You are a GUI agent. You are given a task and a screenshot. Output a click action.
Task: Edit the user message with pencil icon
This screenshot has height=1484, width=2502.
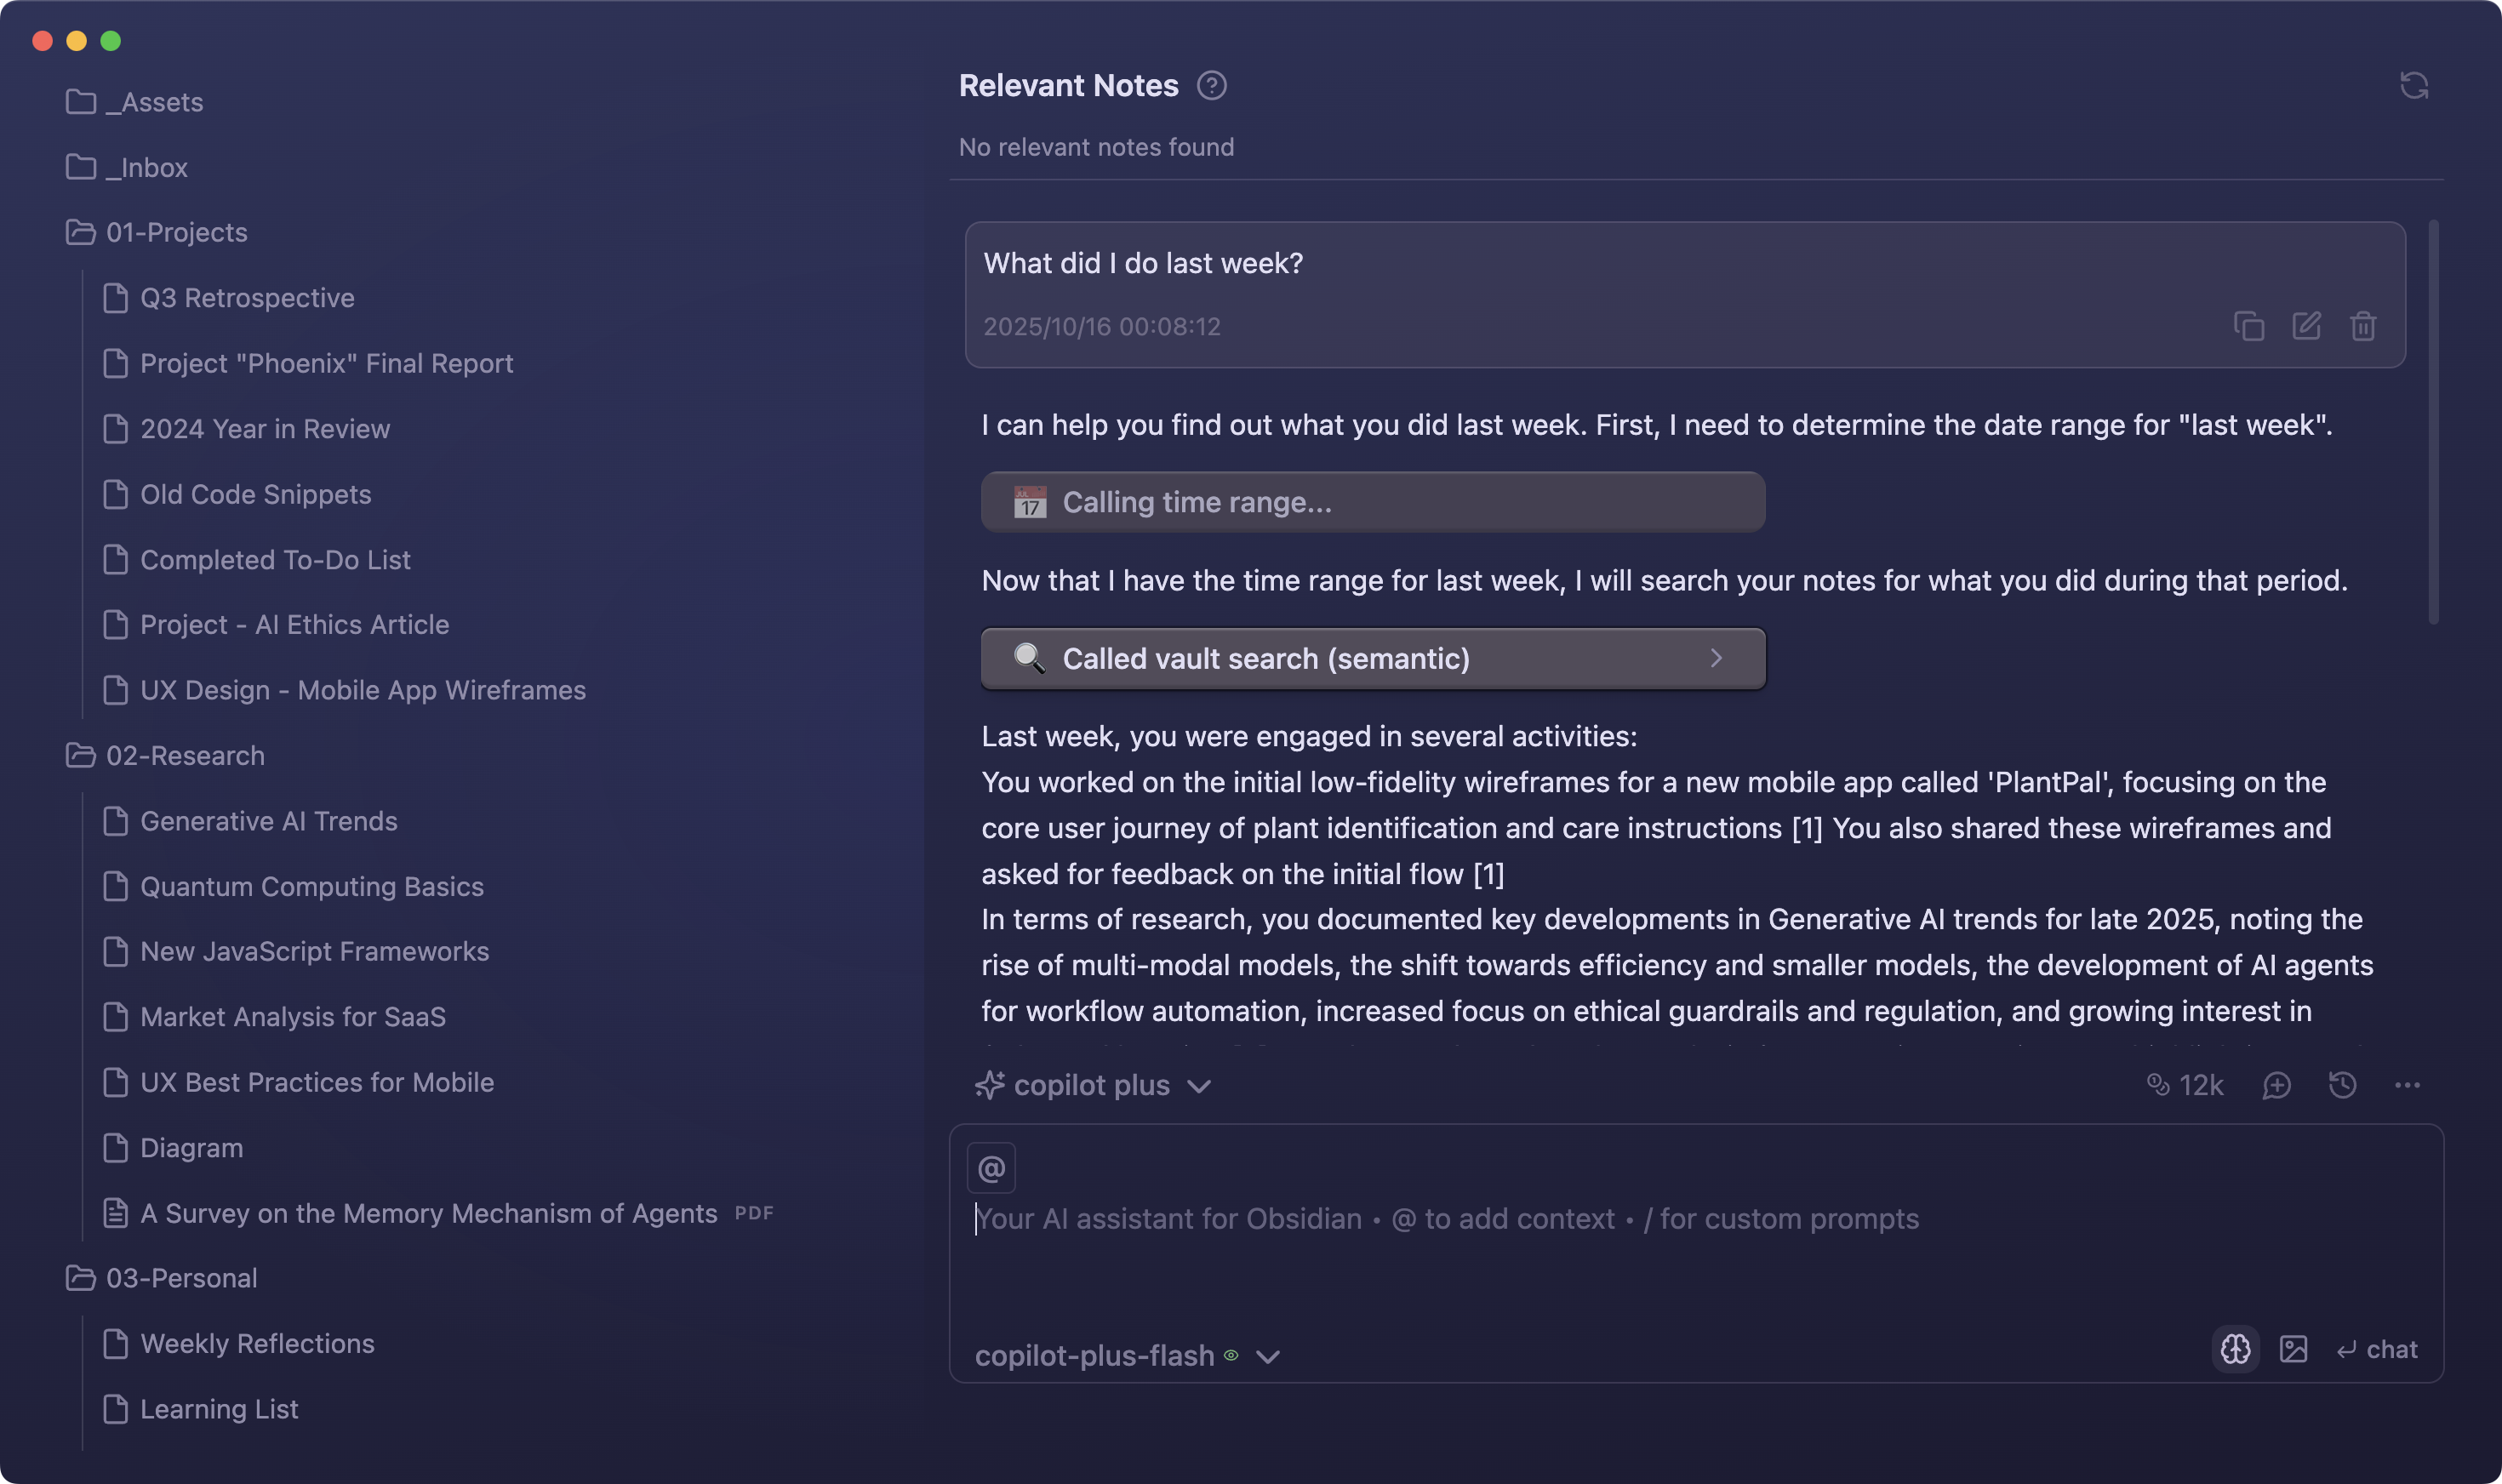click(x=2306, y=326)
